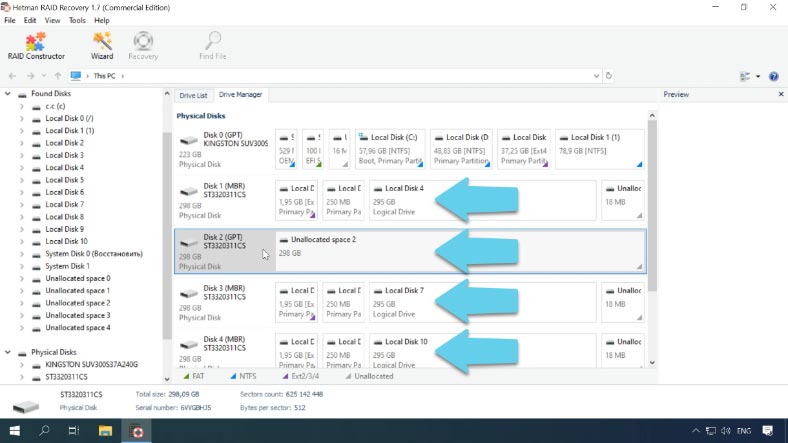
Task: Open the notification center icon
Action: click(x=767, y=431)
